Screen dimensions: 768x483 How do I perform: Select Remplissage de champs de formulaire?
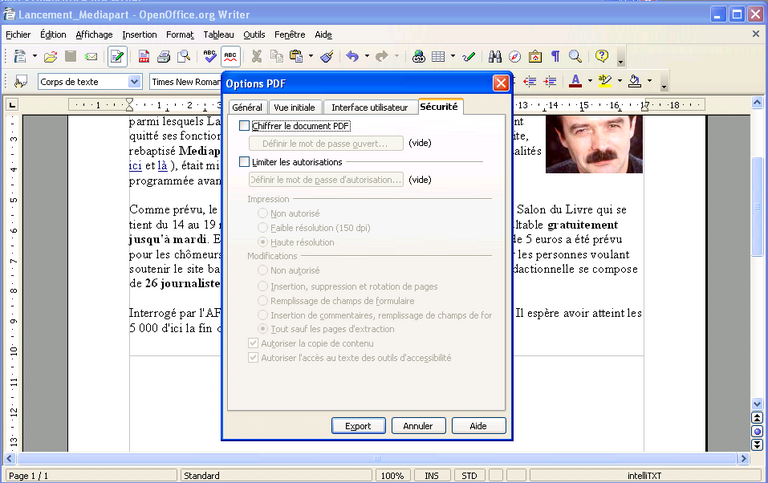tap(263, 300)
